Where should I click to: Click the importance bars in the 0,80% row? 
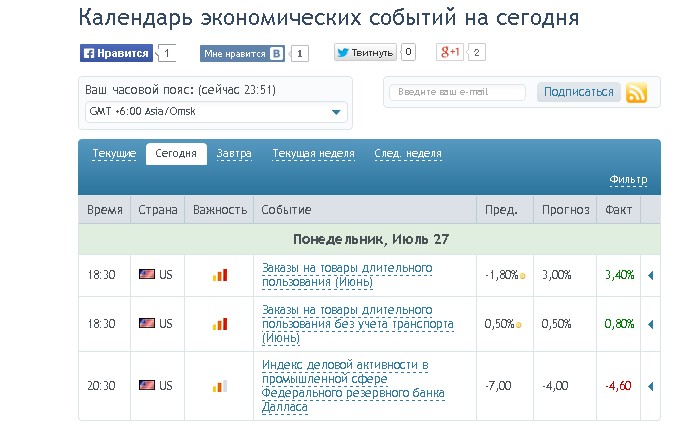coord(220,324)
